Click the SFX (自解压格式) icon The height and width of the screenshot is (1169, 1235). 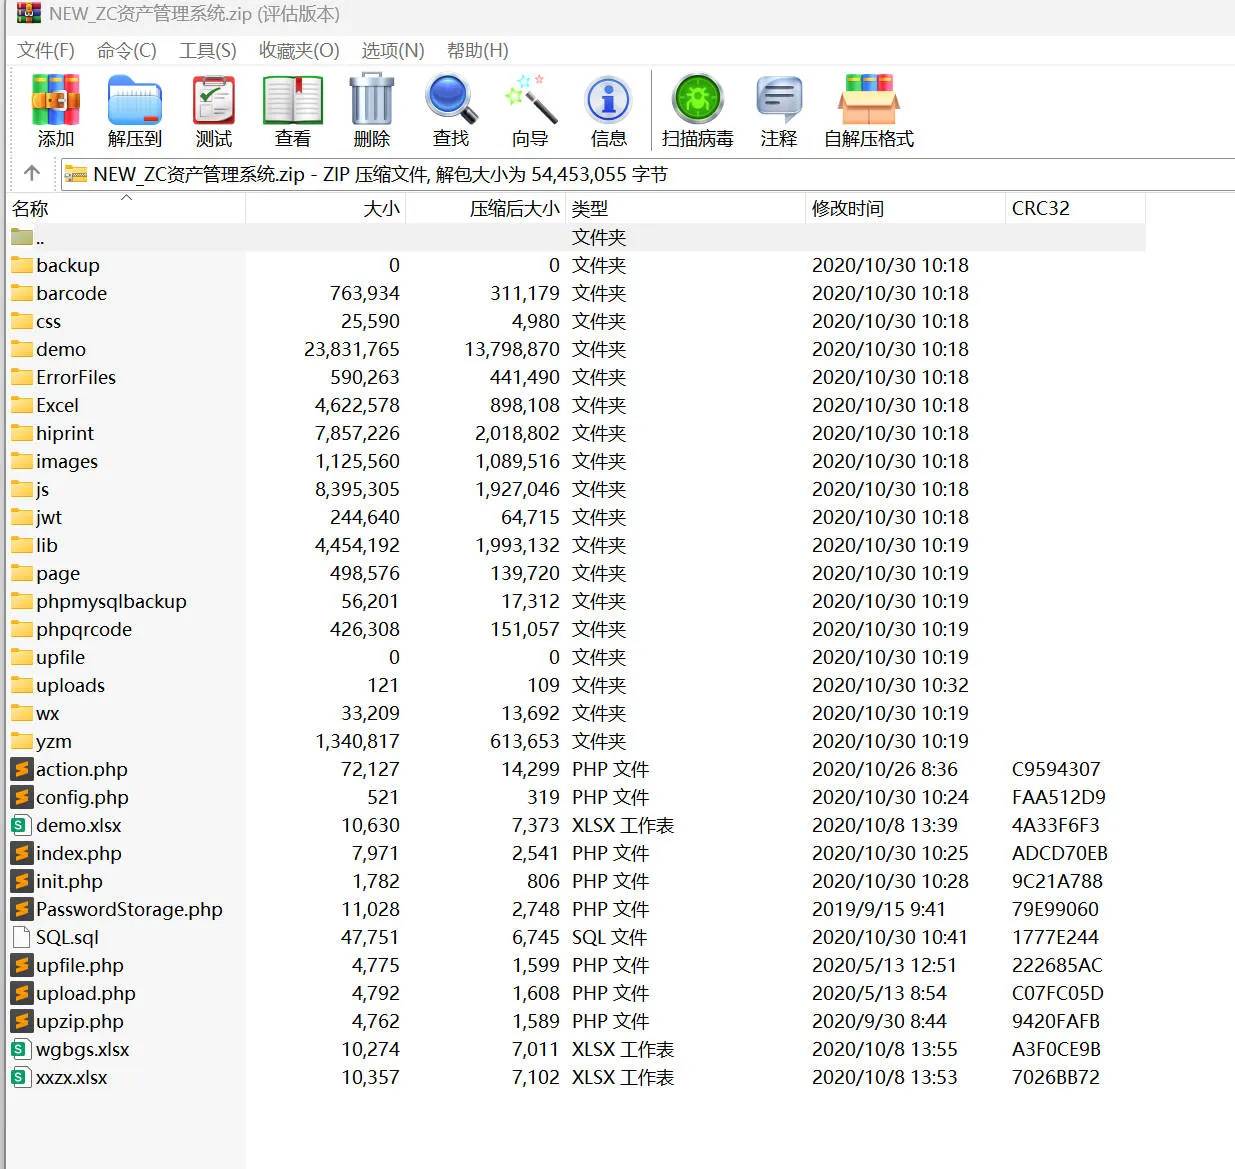click(x=869, y=100)
